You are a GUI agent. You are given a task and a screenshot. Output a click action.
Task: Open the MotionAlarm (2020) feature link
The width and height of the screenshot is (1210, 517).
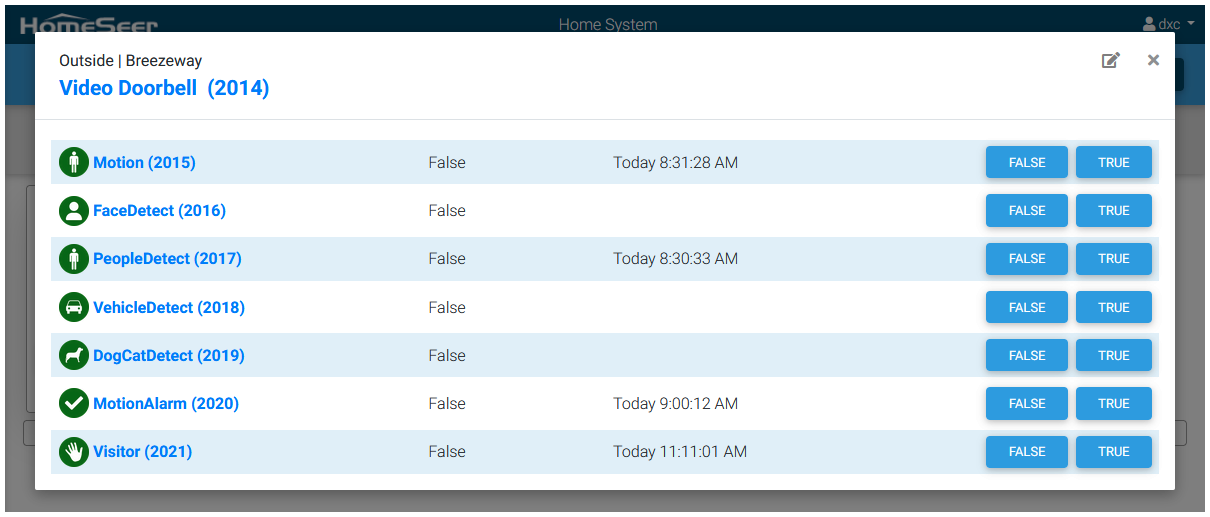[165, 404]
